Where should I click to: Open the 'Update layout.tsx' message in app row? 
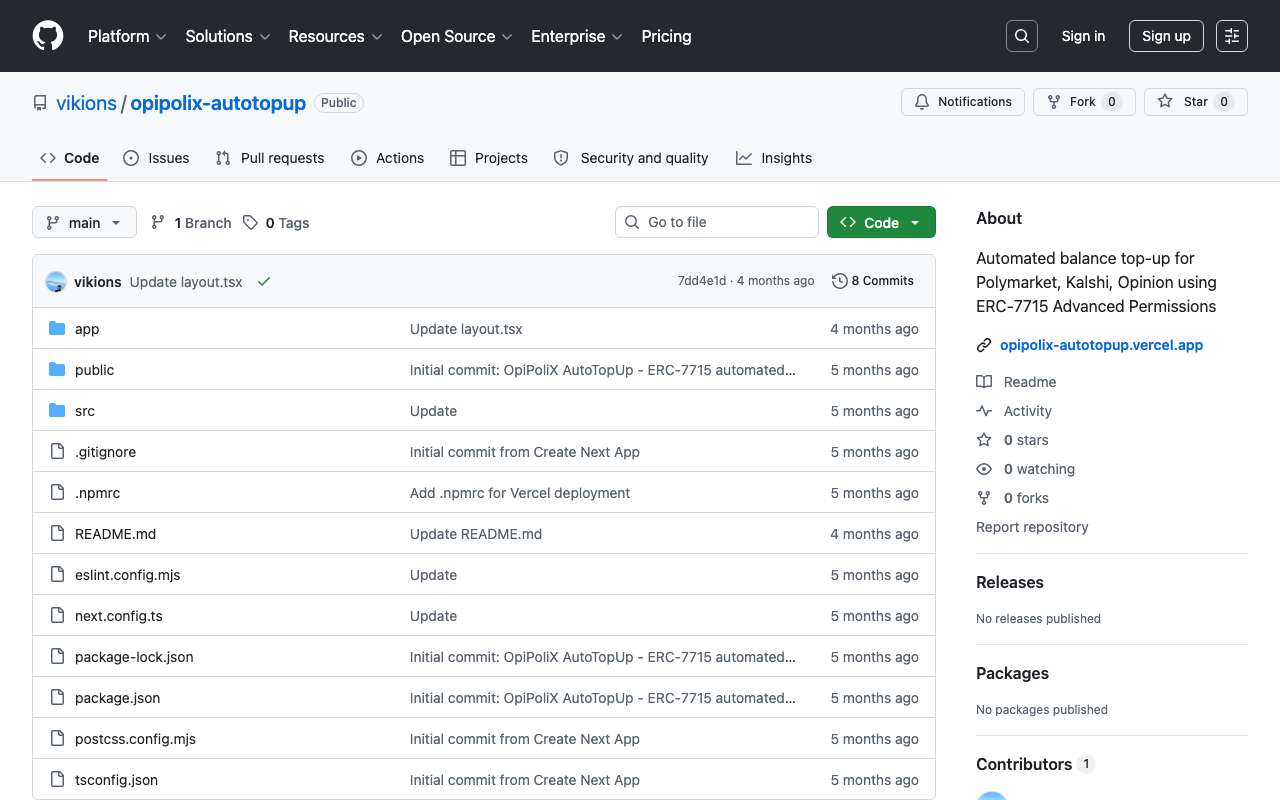tap(466, 329)
